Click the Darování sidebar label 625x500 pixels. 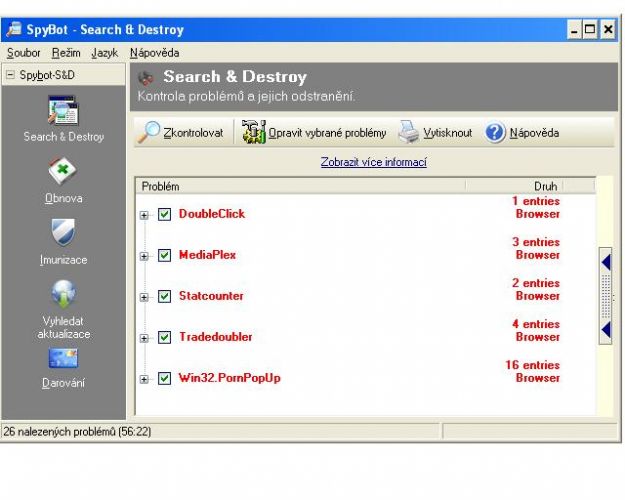63,383
